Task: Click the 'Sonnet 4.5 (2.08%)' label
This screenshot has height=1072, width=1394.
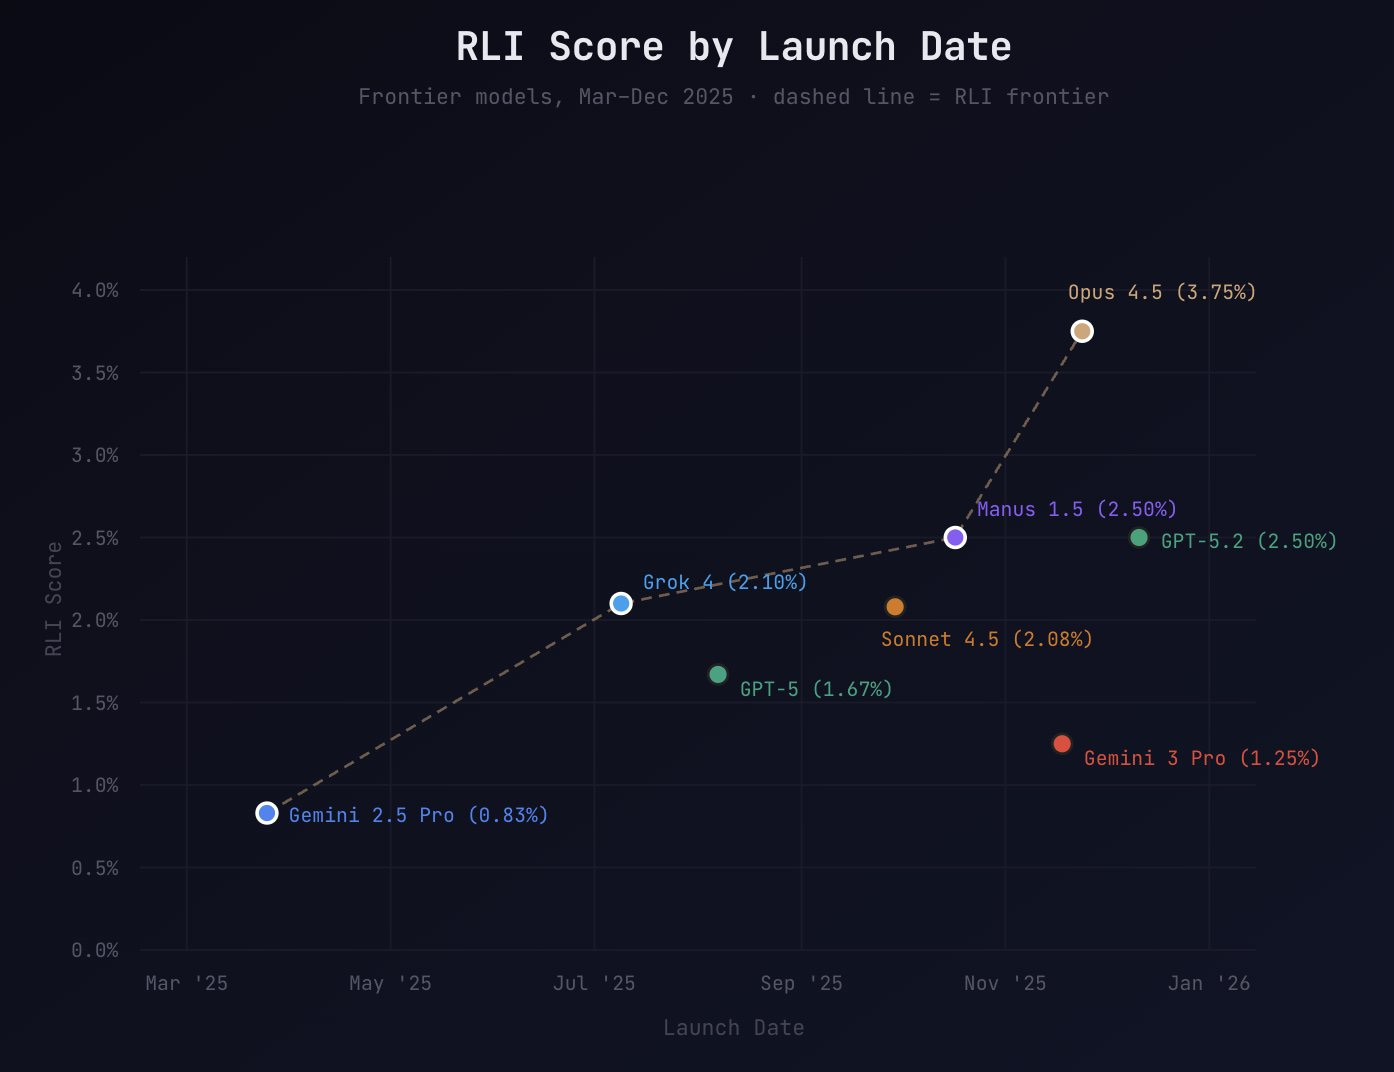Action: [x=987, y=639]
